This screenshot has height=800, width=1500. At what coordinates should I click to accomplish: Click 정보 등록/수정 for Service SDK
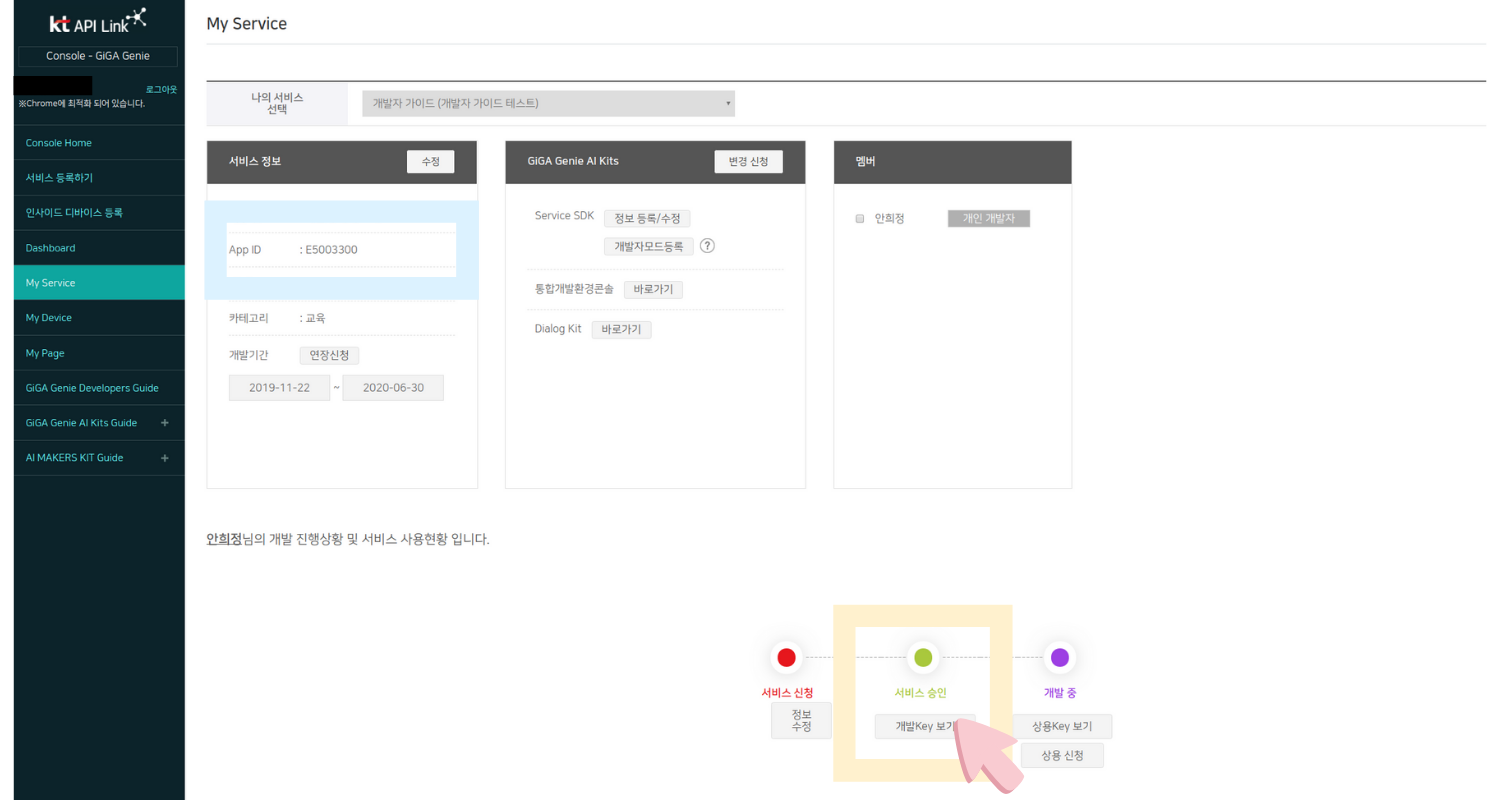[x=647, y=218]
